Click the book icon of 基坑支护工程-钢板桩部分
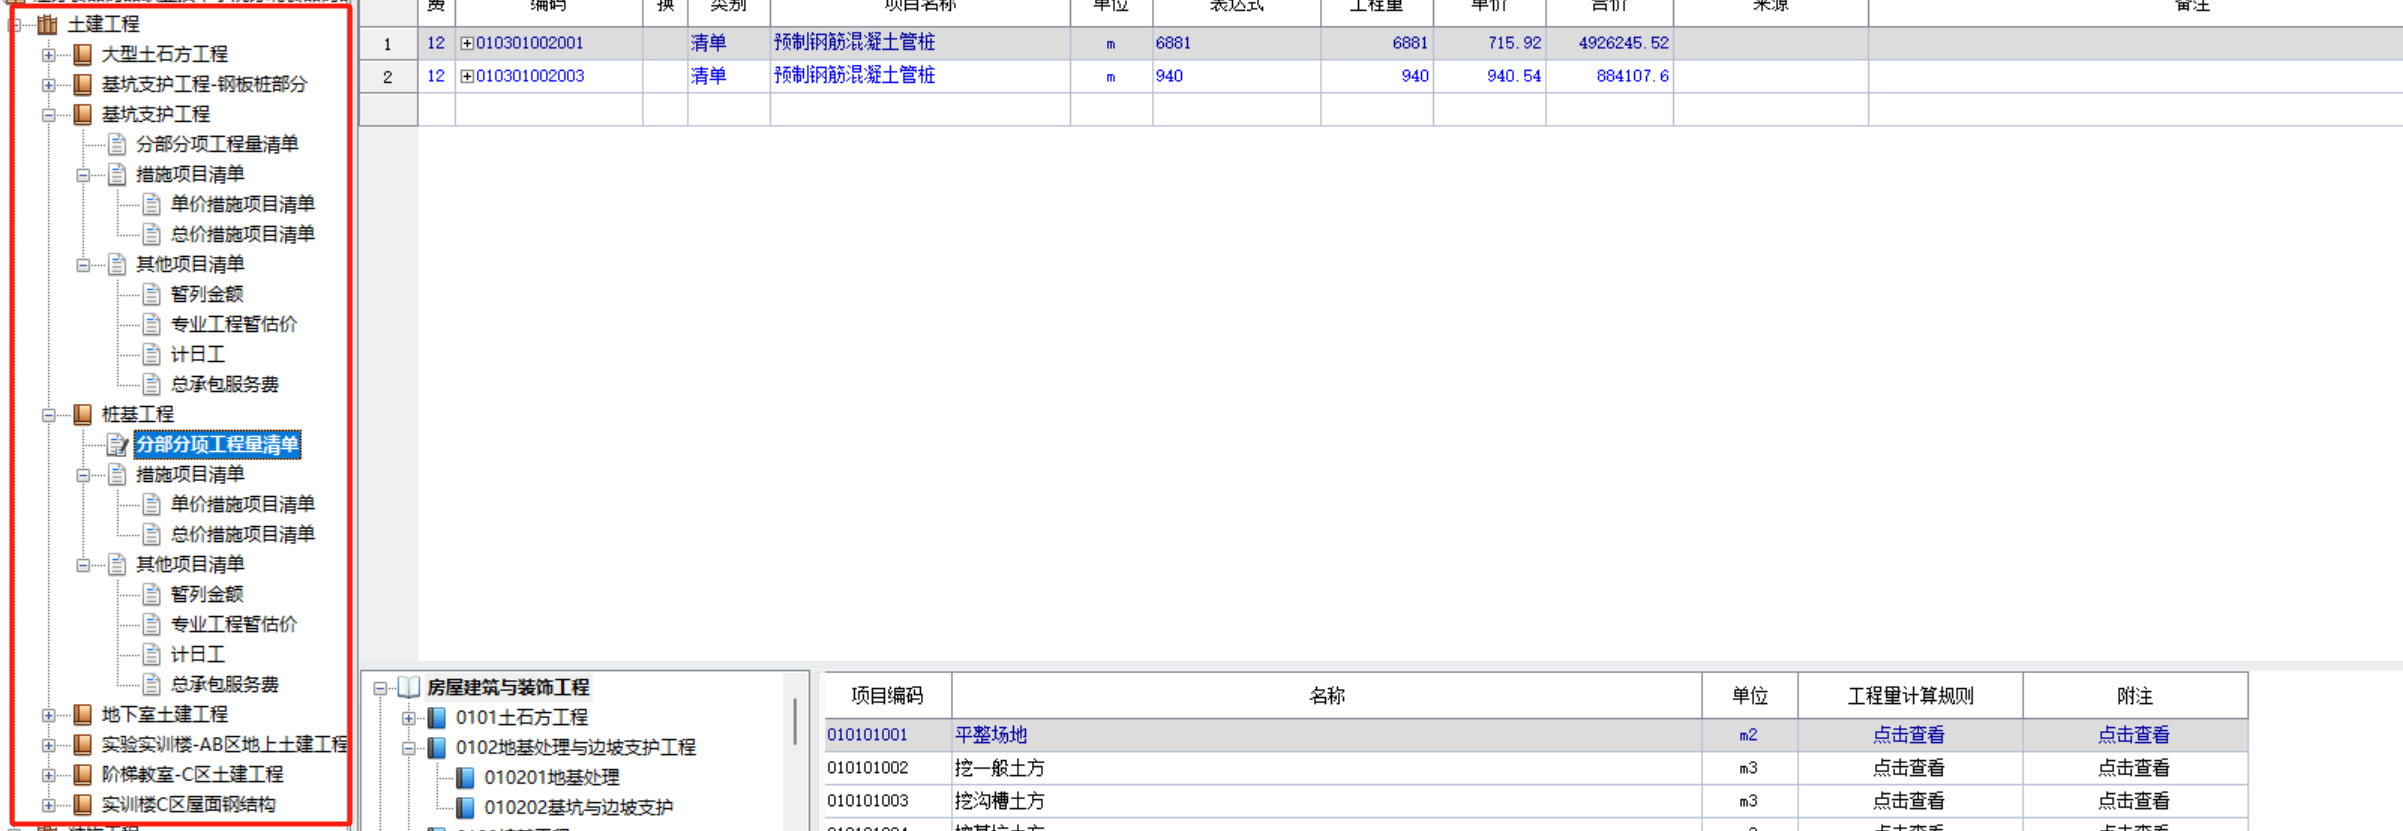The height and width of the screenshot is (831, 2403). (x=83, y=84)
